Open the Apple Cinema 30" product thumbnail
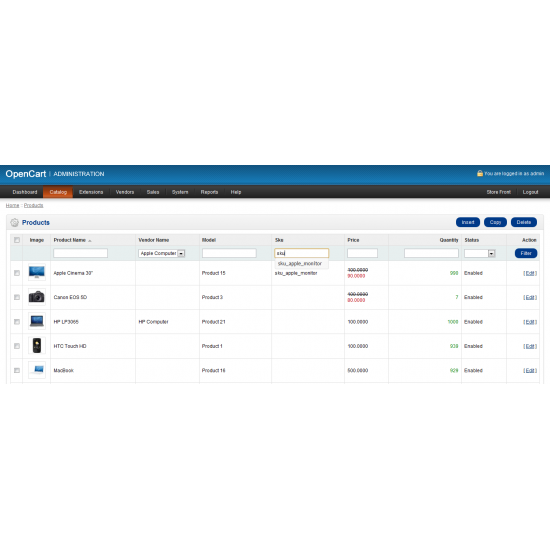The image size is (550, 550). tap(37, 273)
